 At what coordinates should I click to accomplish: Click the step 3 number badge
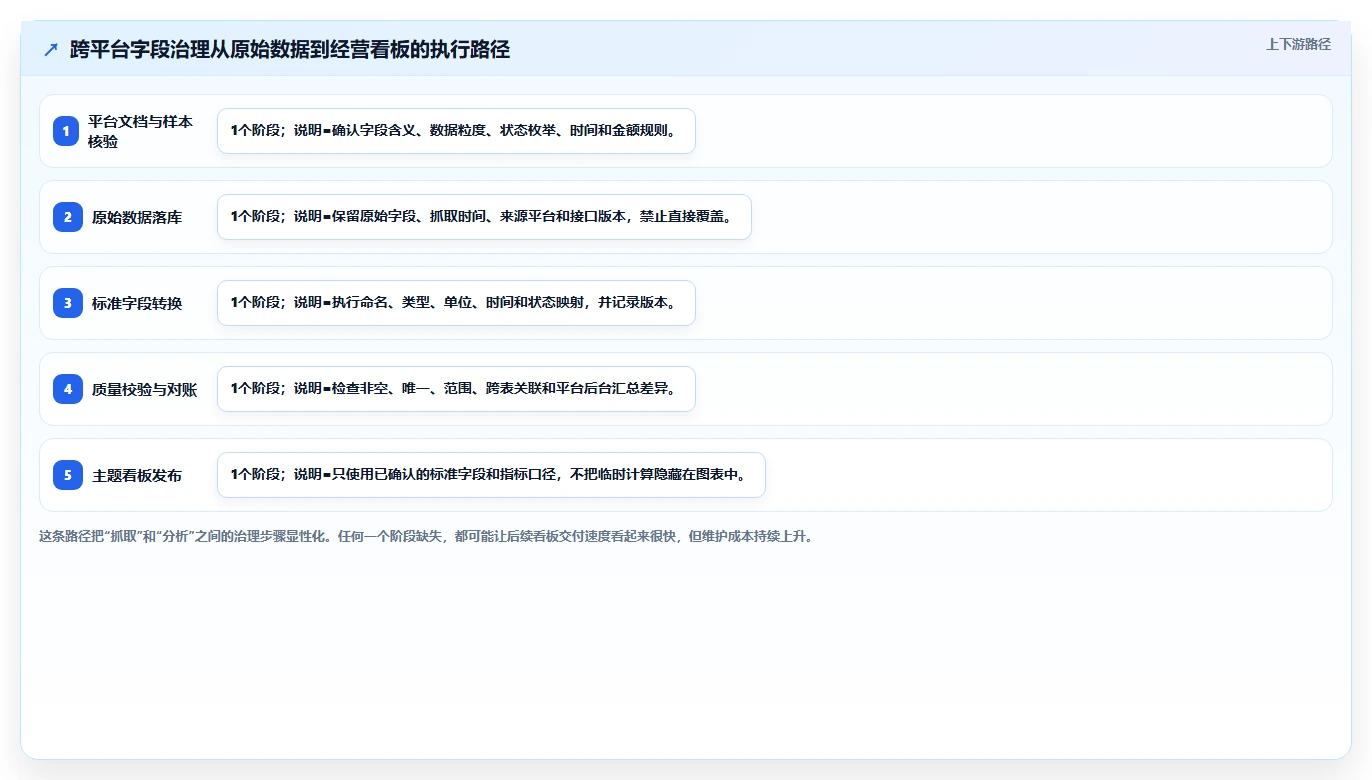(67, 303)
